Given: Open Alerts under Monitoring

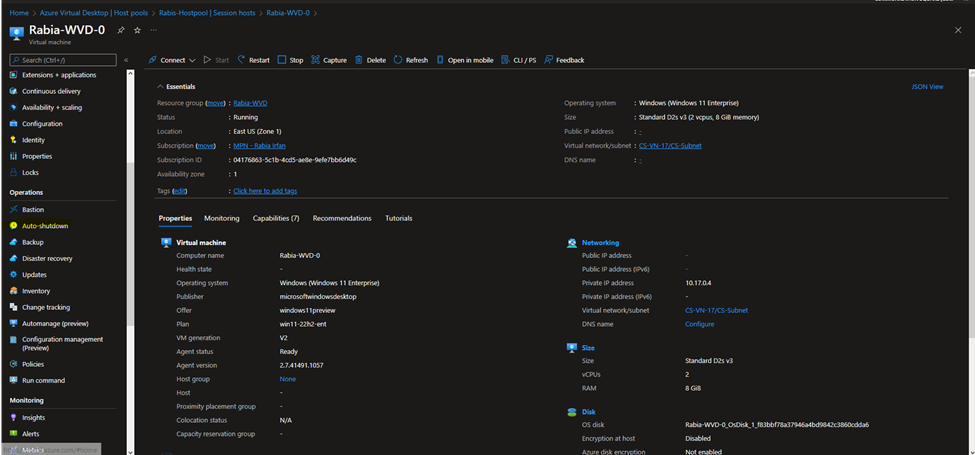Looking at the screenshot, I should [30, 434].
